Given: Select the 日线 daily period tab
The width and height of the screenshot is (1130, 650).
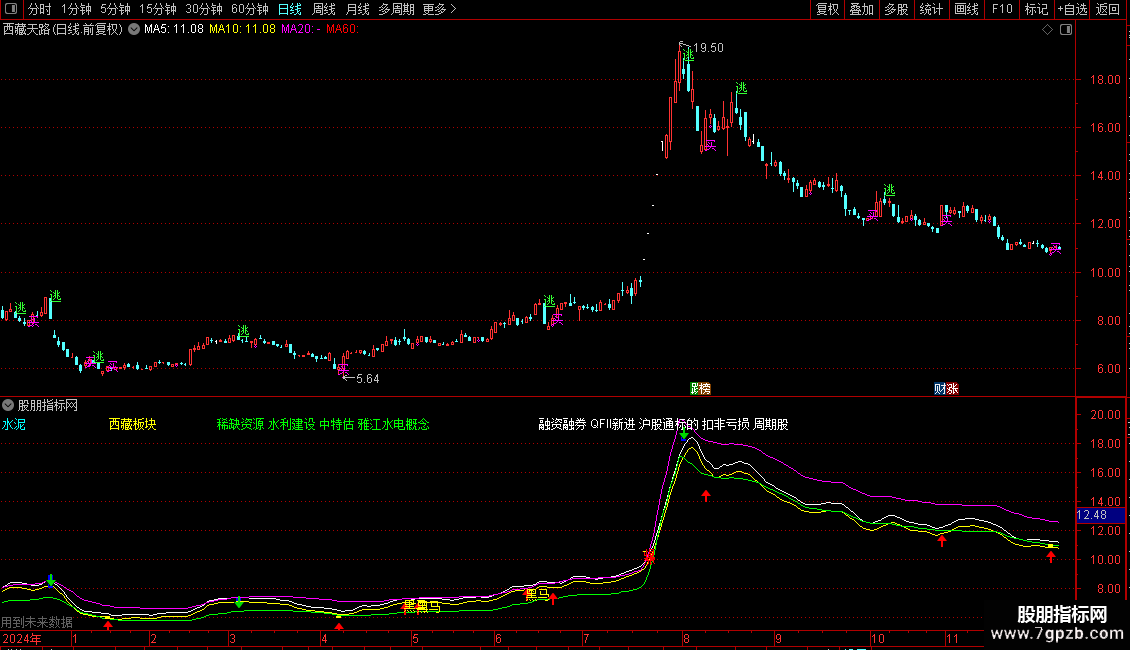Looking at the screenshot, I should 290,9.
